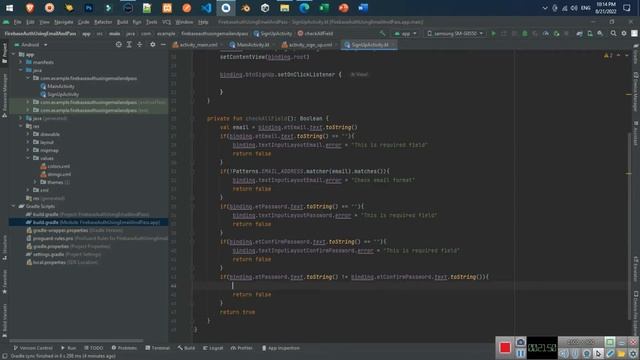Click the Profile app icon in the toolbar
This screenshot has width=640, height=360.
coord(546,33)
